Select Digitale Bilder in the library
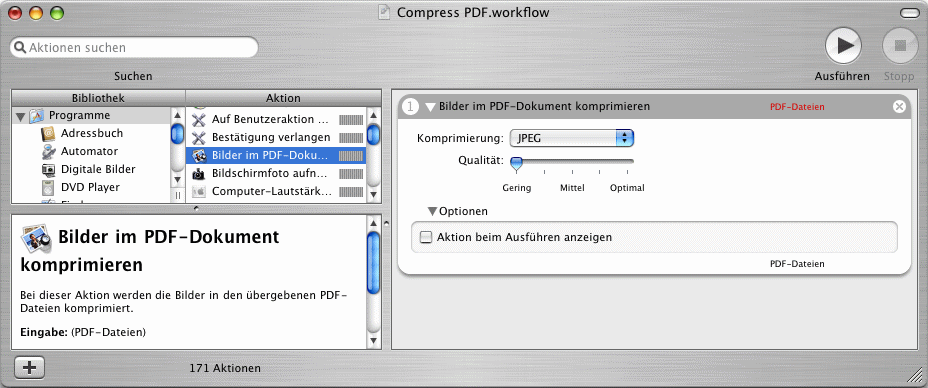 (x=98, y=169)
